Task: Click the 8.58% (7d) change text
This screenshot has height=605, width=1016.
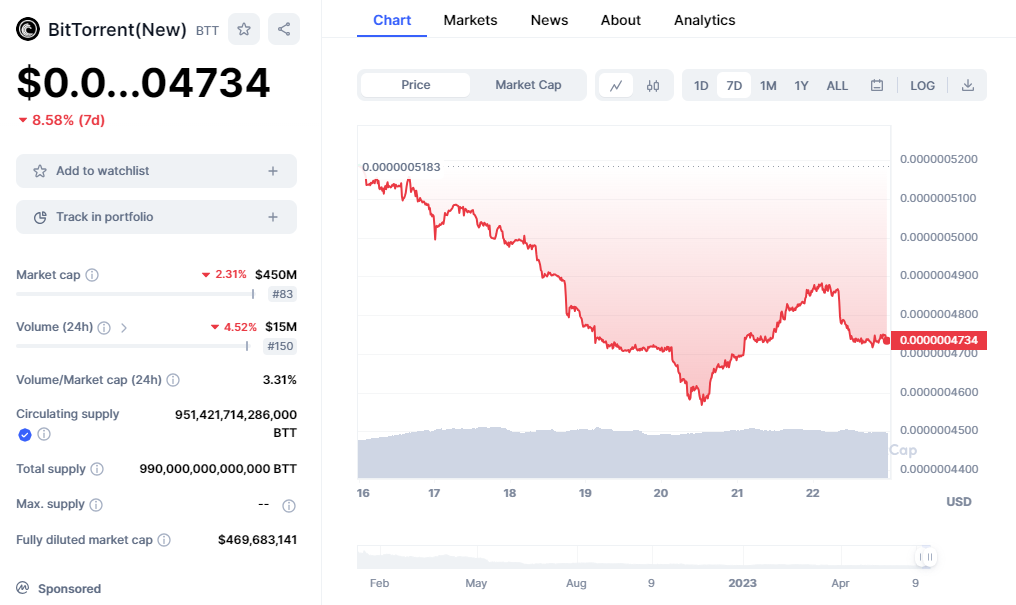Action: [68, 120]
